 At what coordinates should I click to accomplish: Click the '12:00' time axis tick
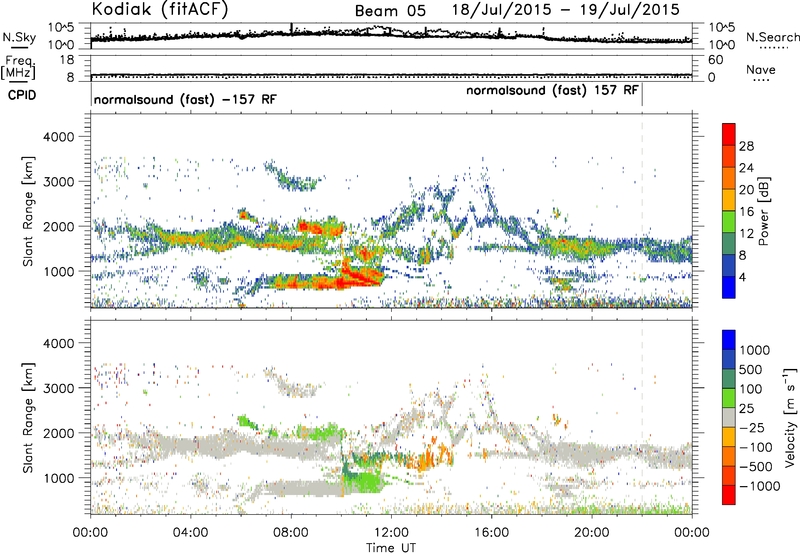click(391, 533)
